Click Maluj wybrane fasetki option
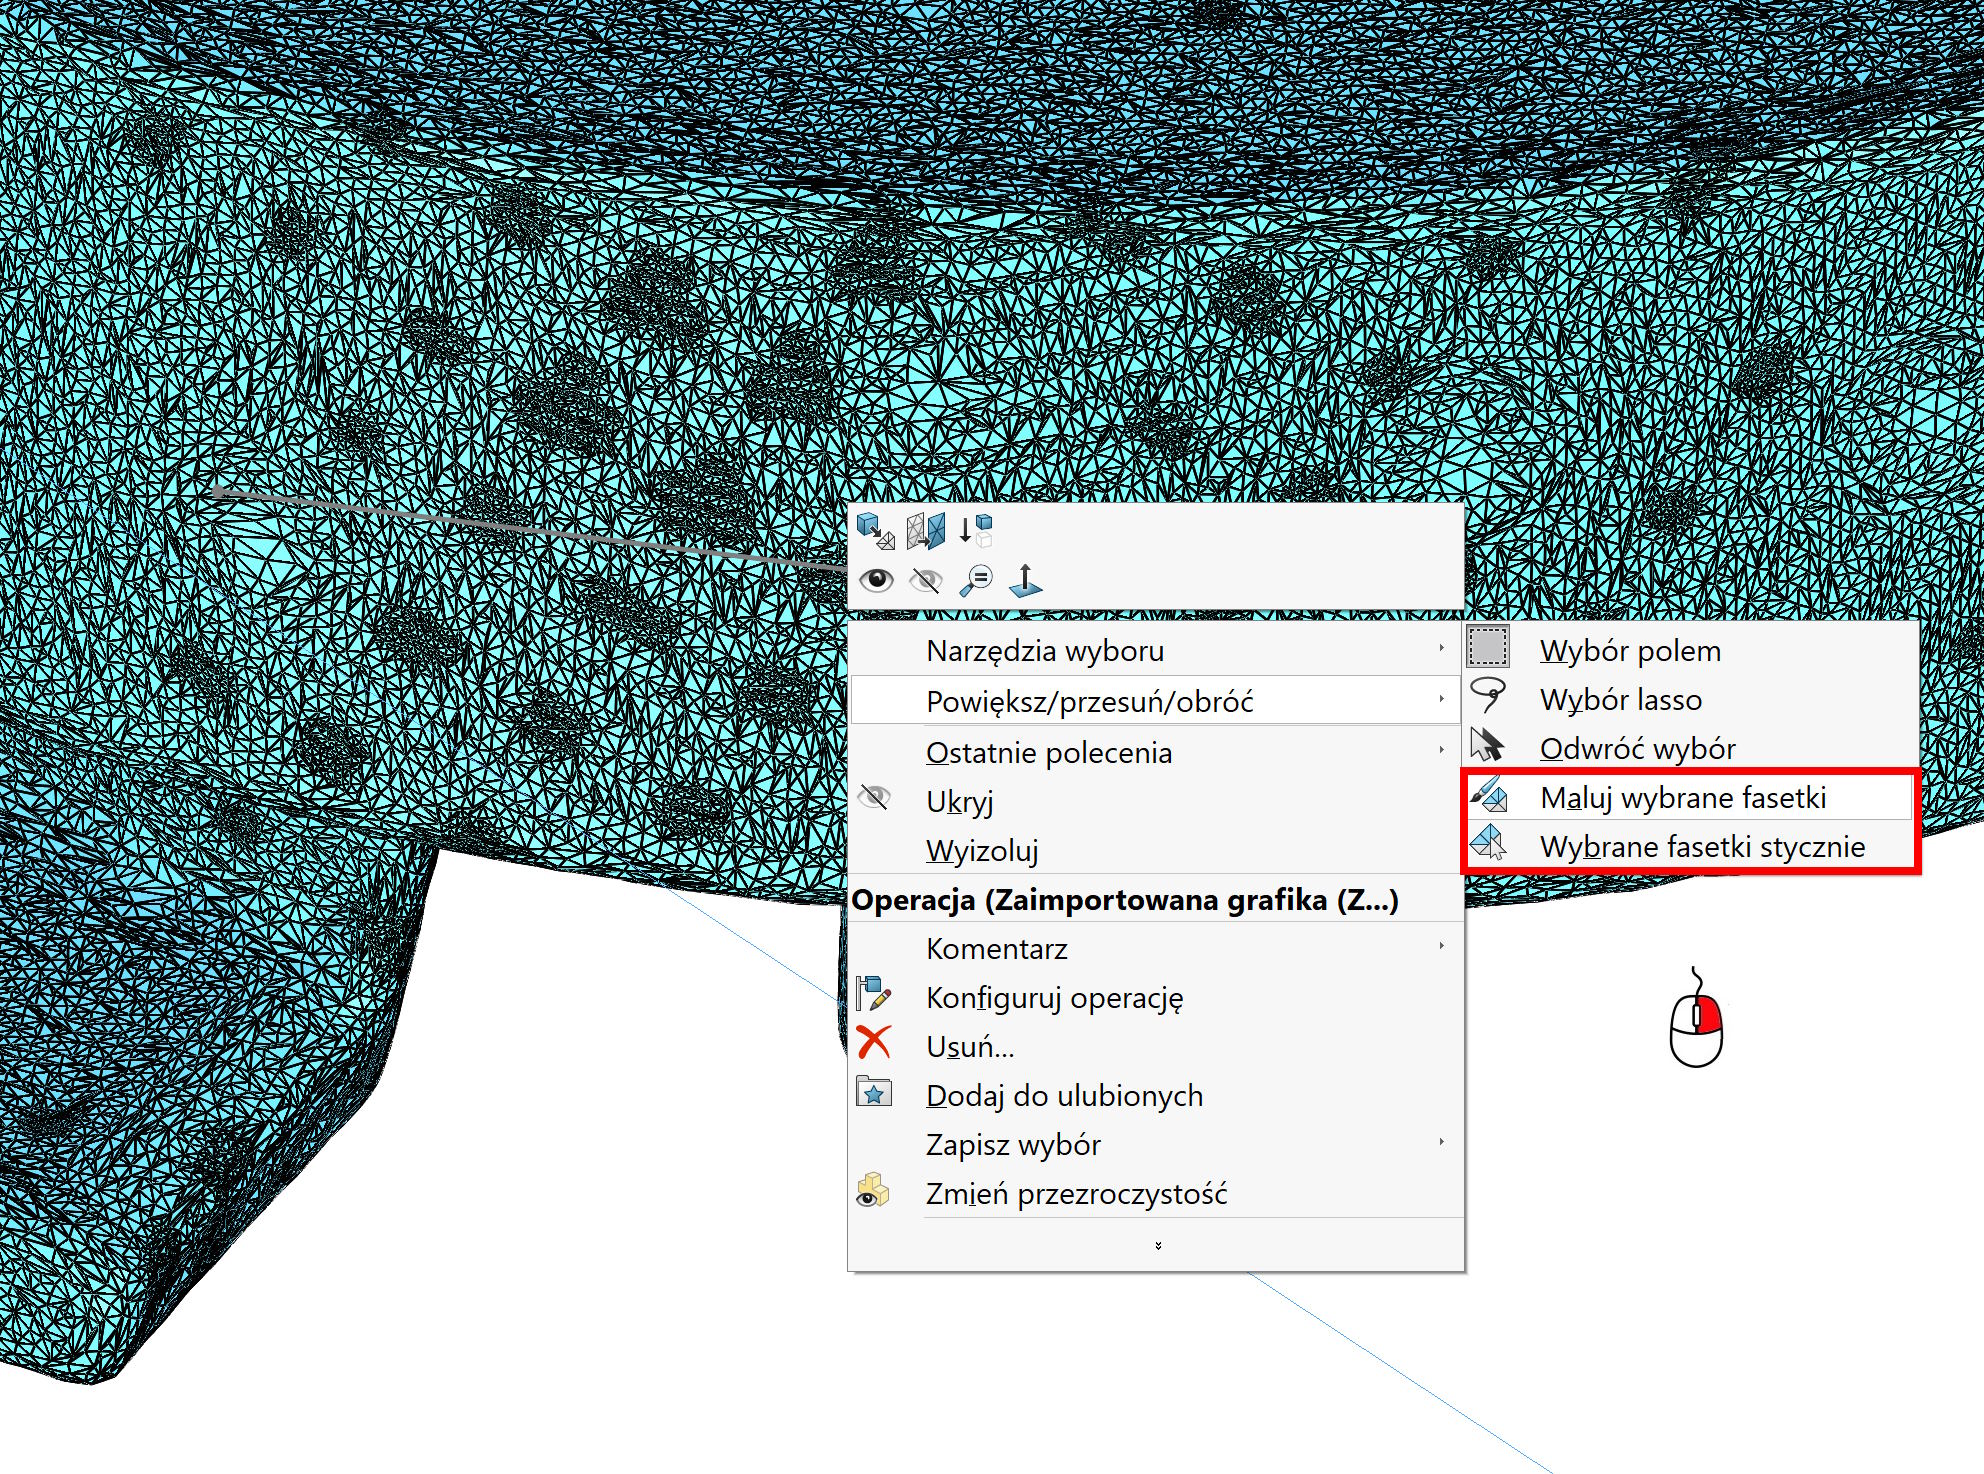Viewport: 1984px width, 1474px height. pyautogui.click(x=1683, y=798)
